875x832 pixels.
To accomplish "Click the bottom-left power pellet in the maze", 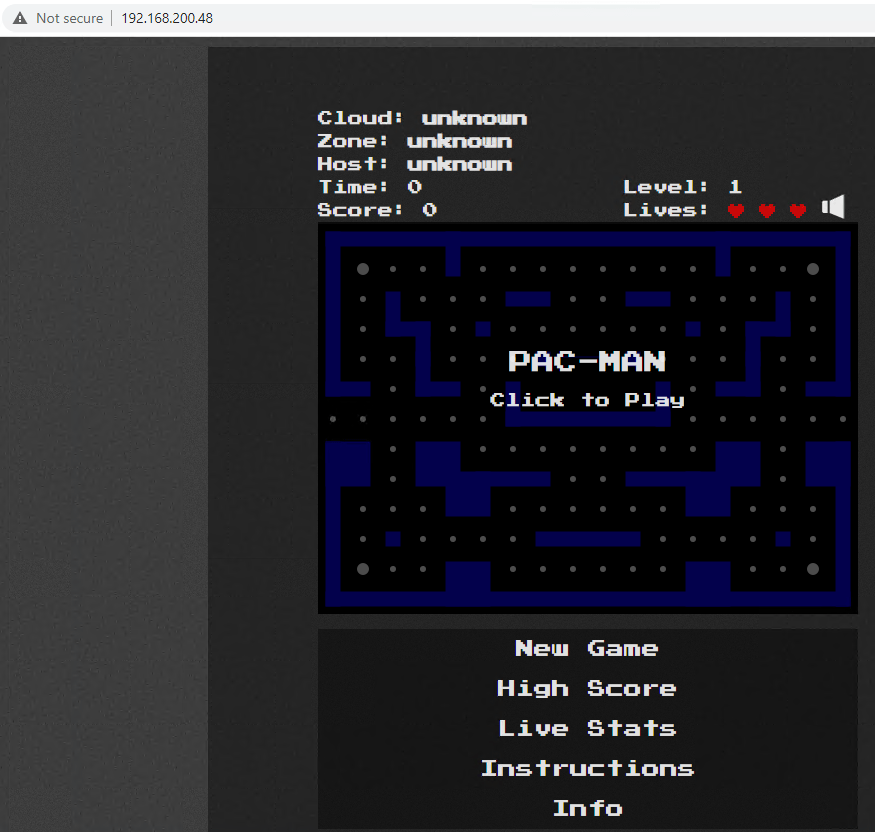I will point(363,569).
